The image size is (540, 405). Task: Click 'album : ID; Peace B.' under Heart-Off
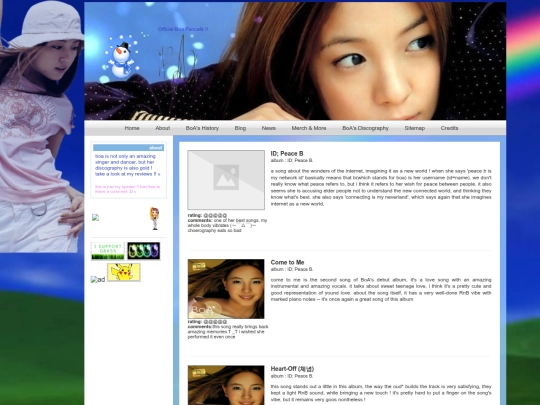click(292, 376)
